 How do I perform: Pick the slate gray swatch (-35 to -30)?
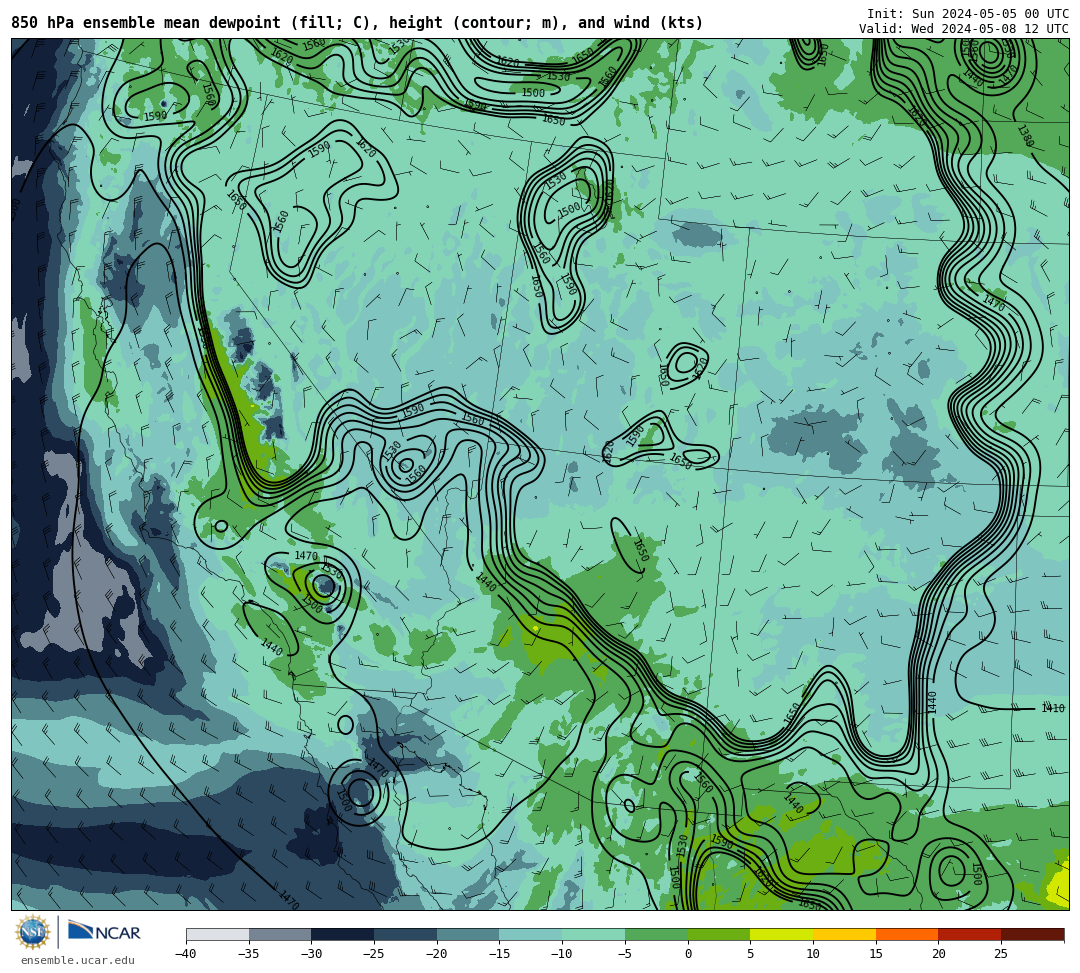[280, 934]
